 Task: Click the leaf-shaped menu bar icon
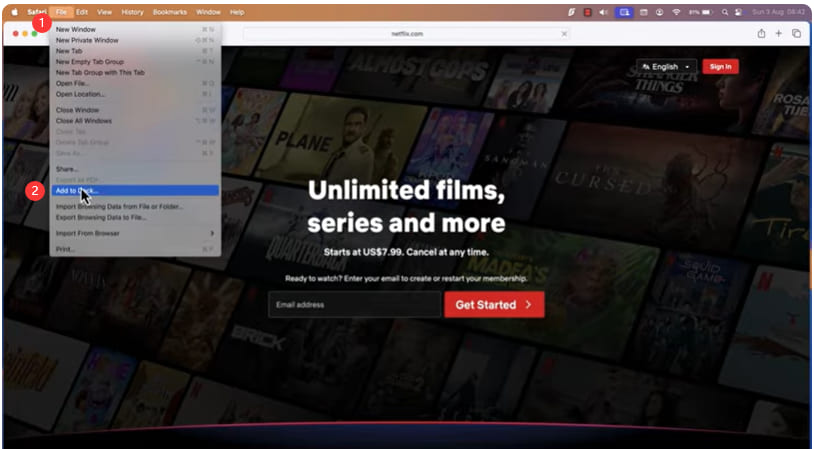click(x=572, y=12)
